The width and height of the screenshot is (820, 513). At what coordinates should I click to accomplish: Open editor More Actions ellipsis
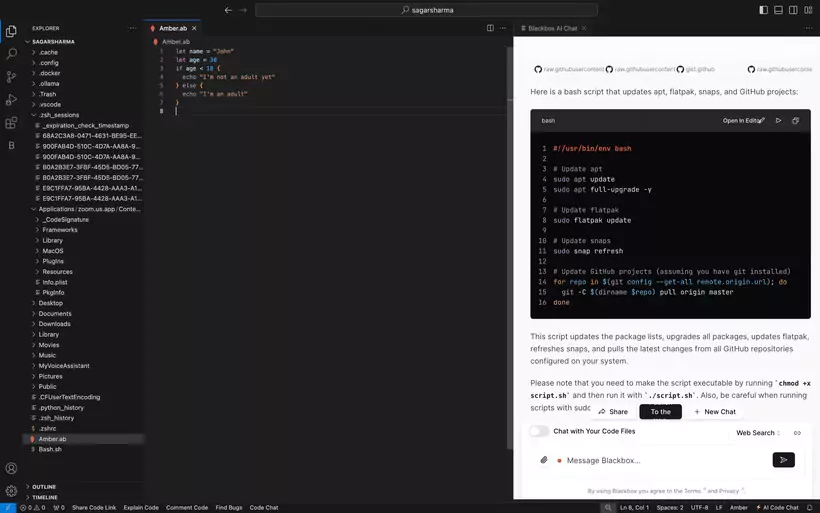click(503, 28)
